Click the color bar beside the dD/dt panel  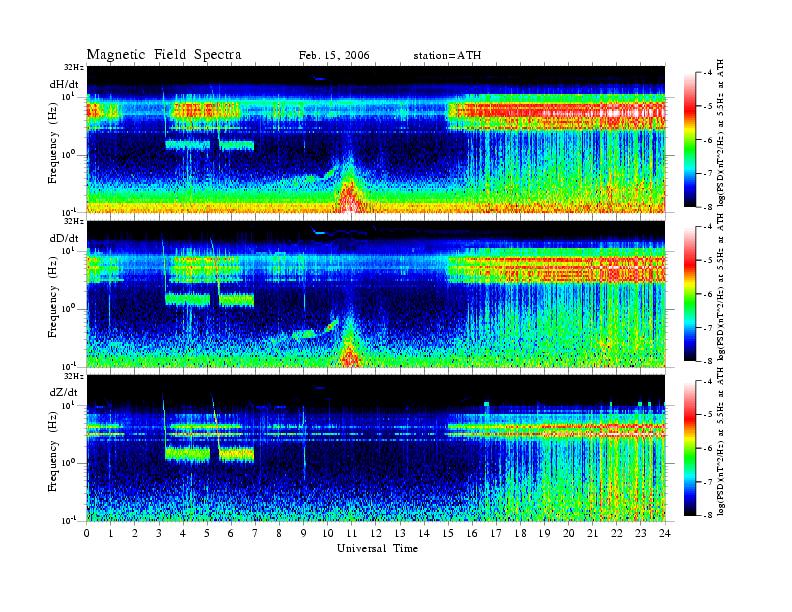point(689,293)
